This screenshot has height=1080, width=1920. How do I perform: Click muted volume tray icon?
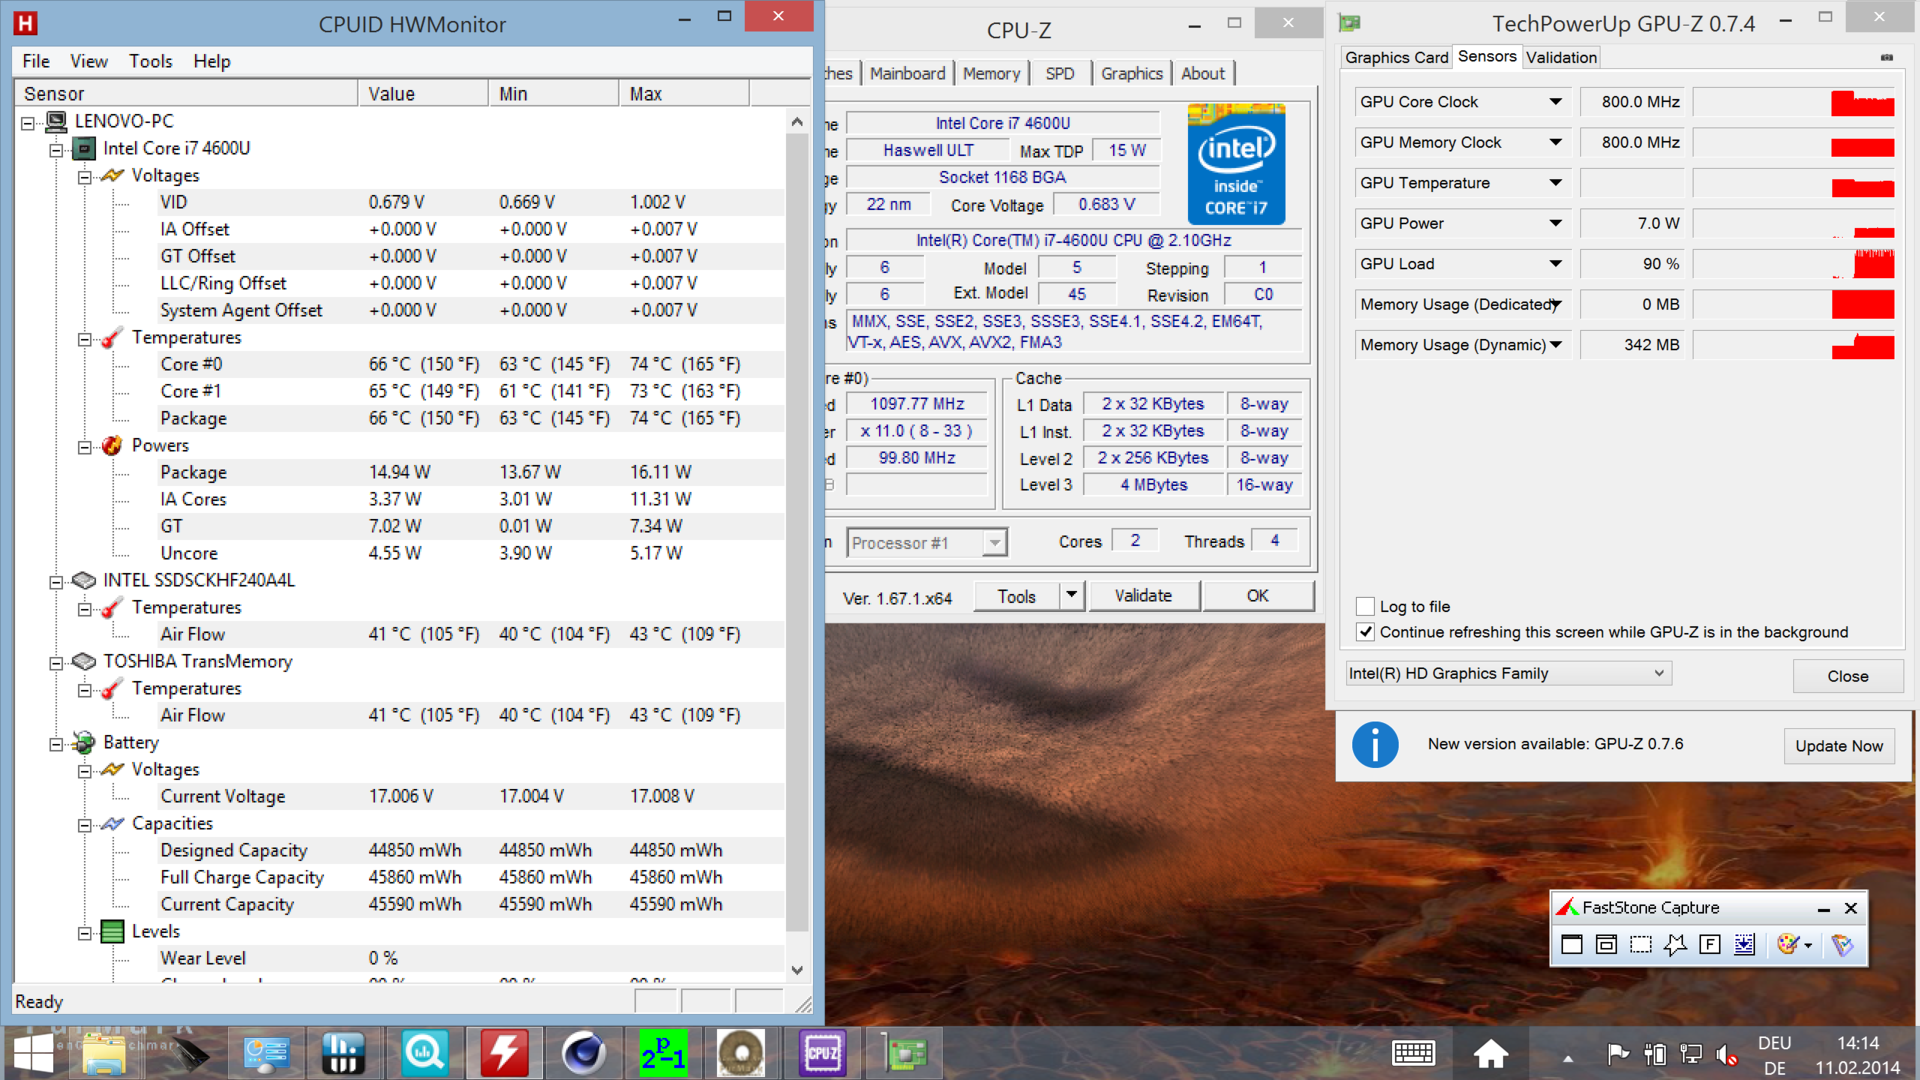click(x=1726, y=1054)
